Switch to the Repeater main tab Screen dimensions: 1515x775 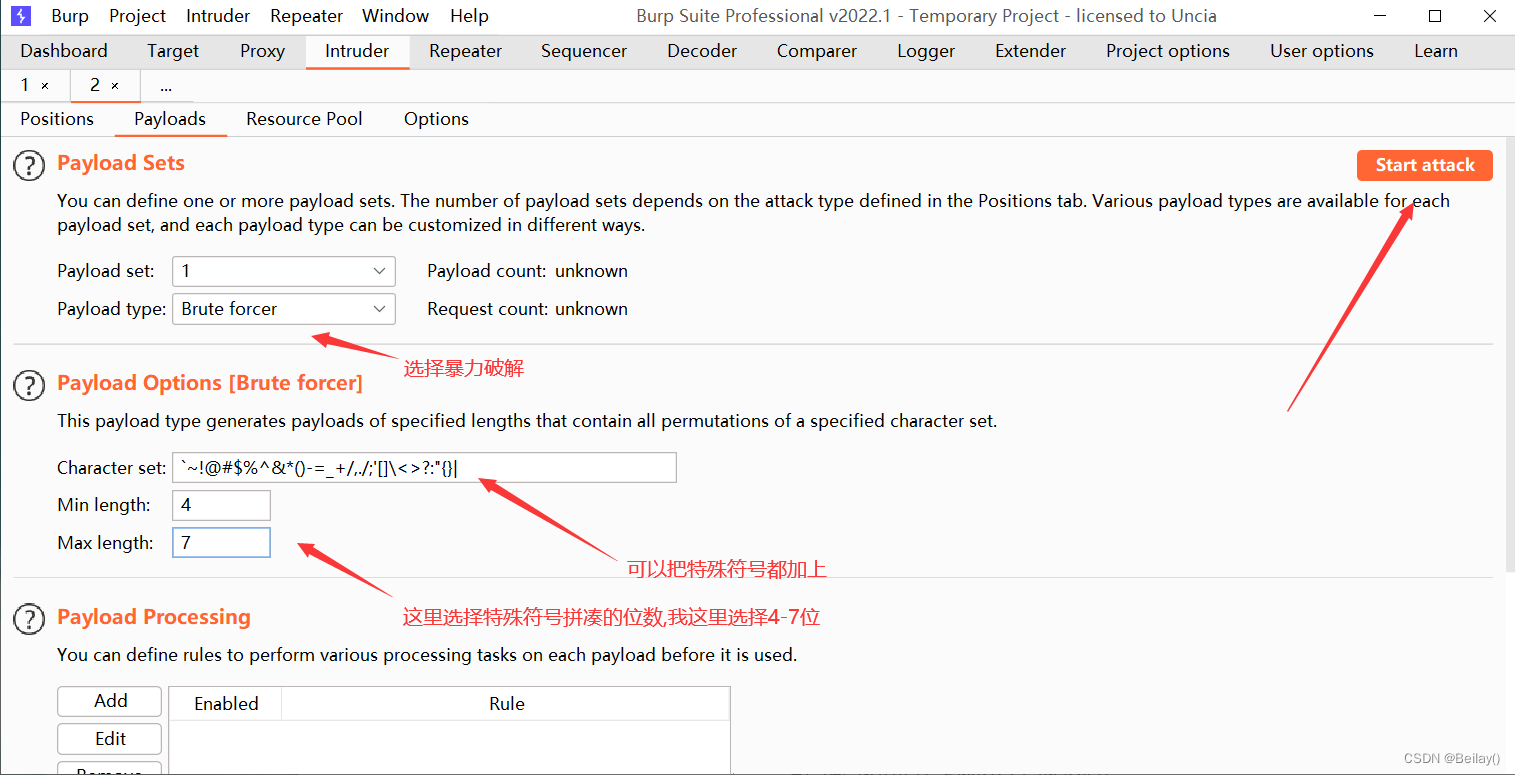tap(465, 51)
